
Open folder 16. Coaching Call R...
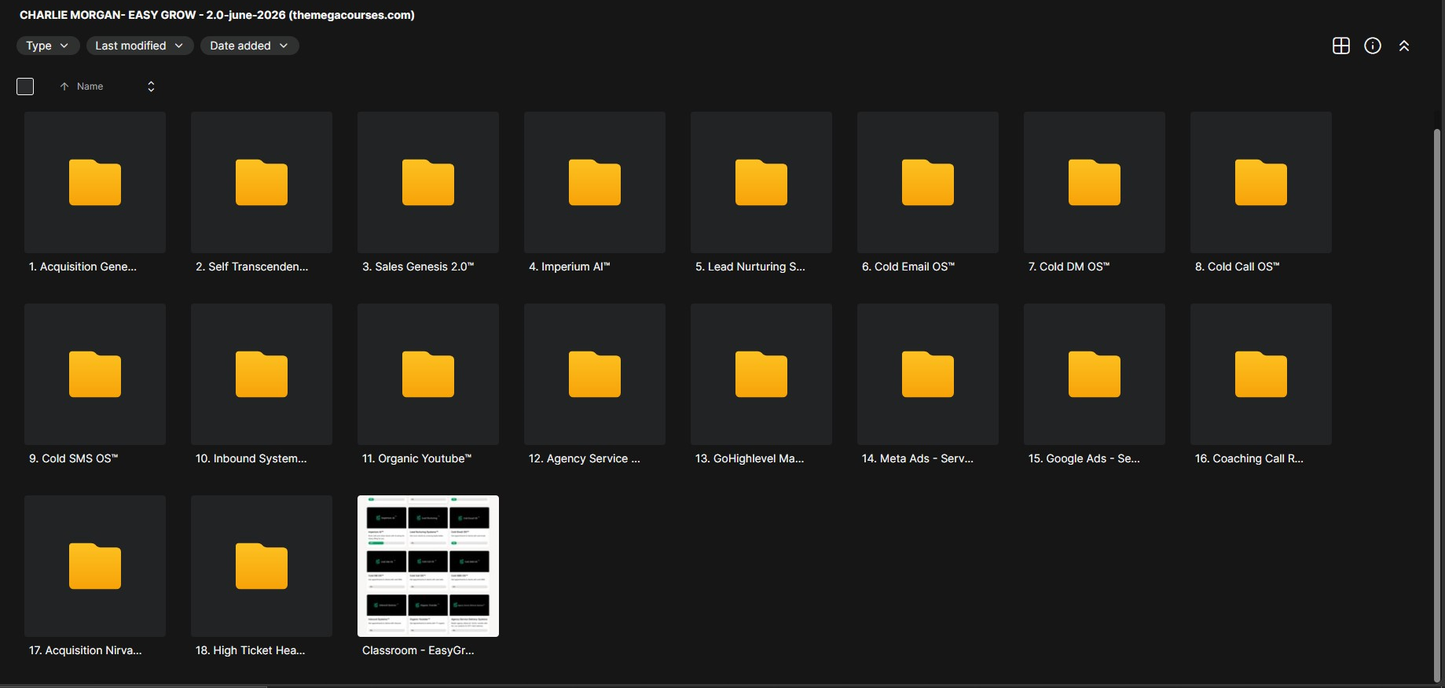coord(1261,374)
